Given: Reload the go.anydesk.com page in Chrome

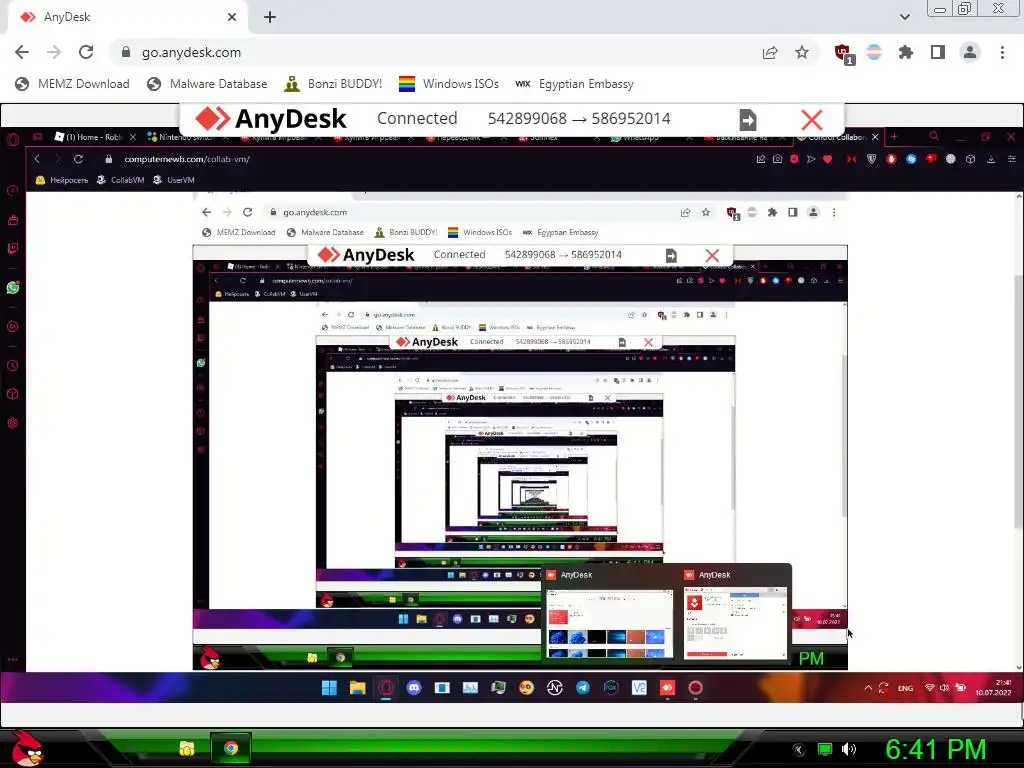Looking at the screenshot, I should click(86, 52).
